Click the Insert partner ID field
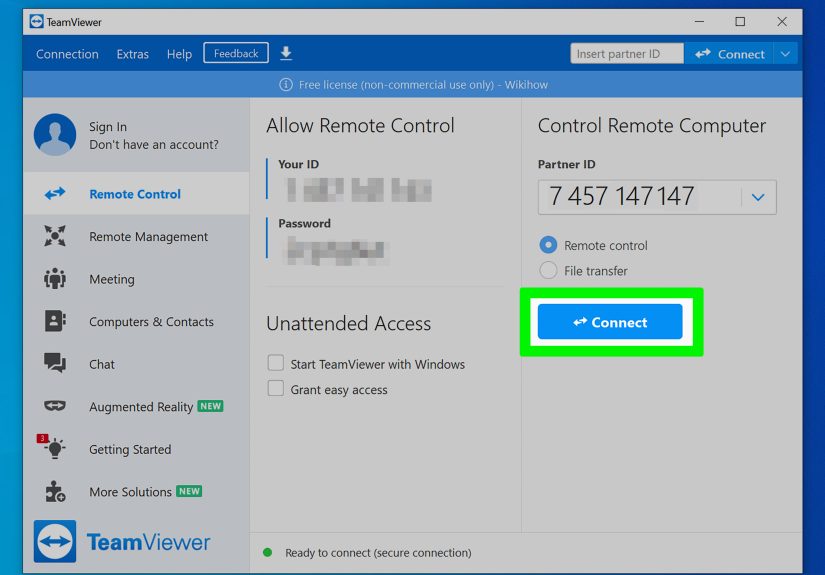Viewport: 825px width, 575px height. tap(627, 54)
